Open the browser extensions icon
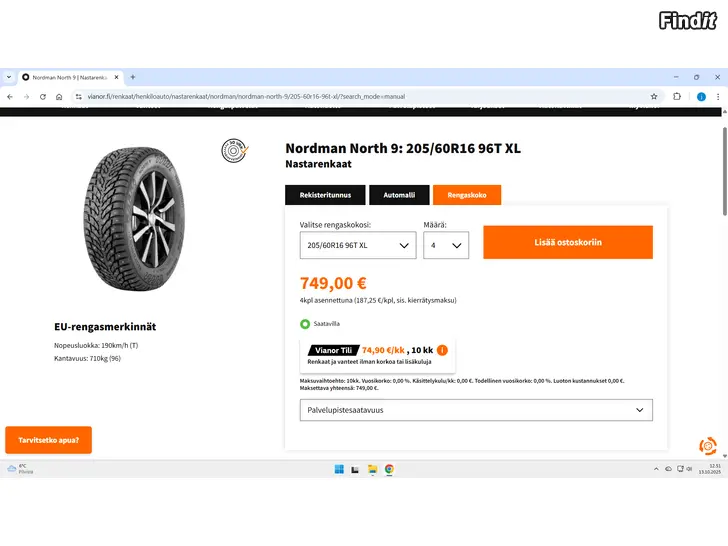 (677, 97)
